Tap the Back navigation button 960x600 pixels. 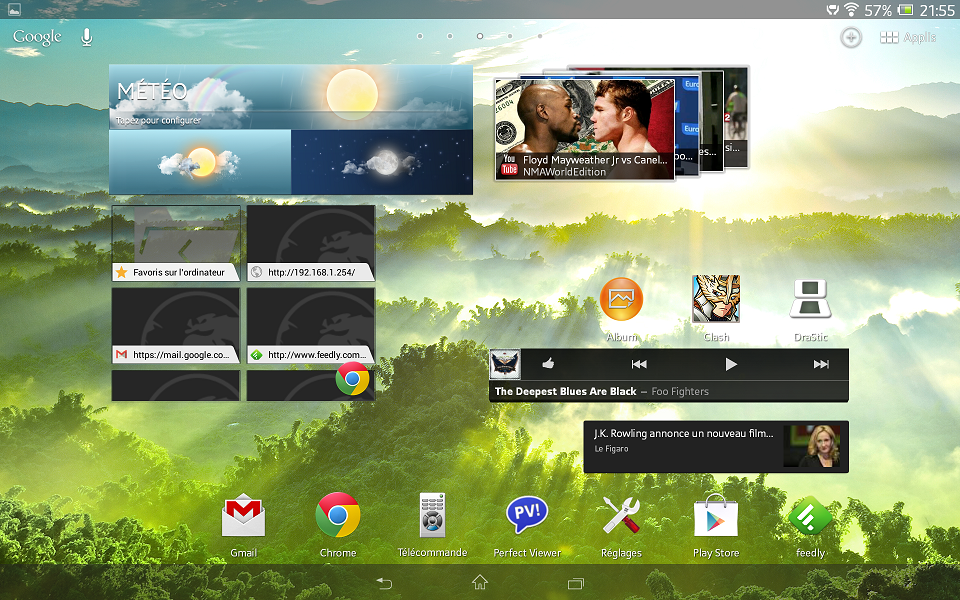pos(384,583)
